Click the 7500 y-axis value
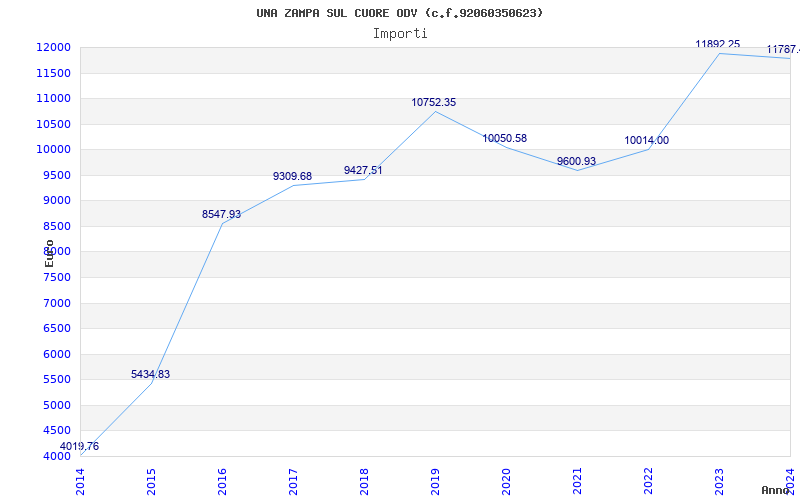 pos(57,278)
